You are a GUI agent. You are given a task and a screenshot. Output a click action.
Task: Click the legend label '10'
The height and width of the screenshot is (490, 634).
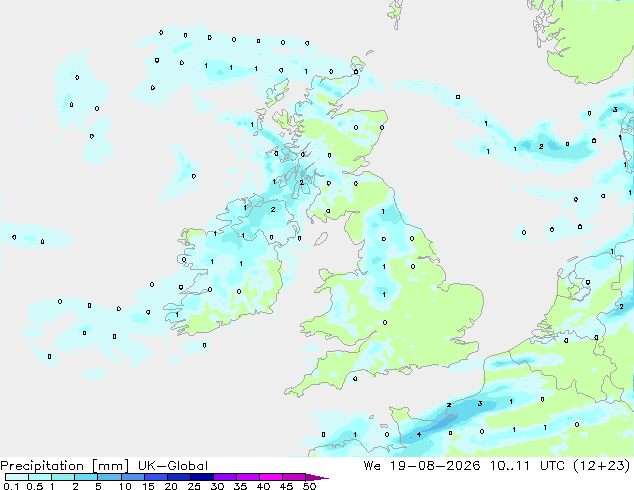click(125, 486)
